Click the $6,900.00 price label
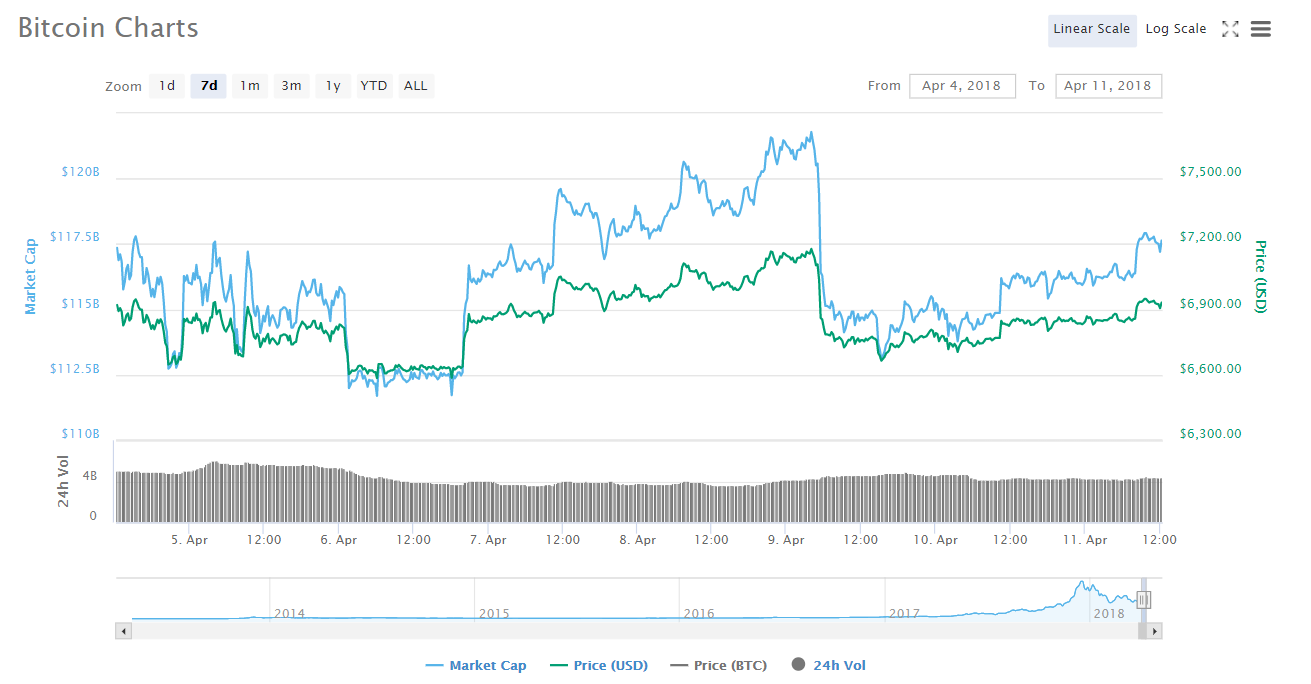1311x684 pixels. click(x=1211, y=303)
